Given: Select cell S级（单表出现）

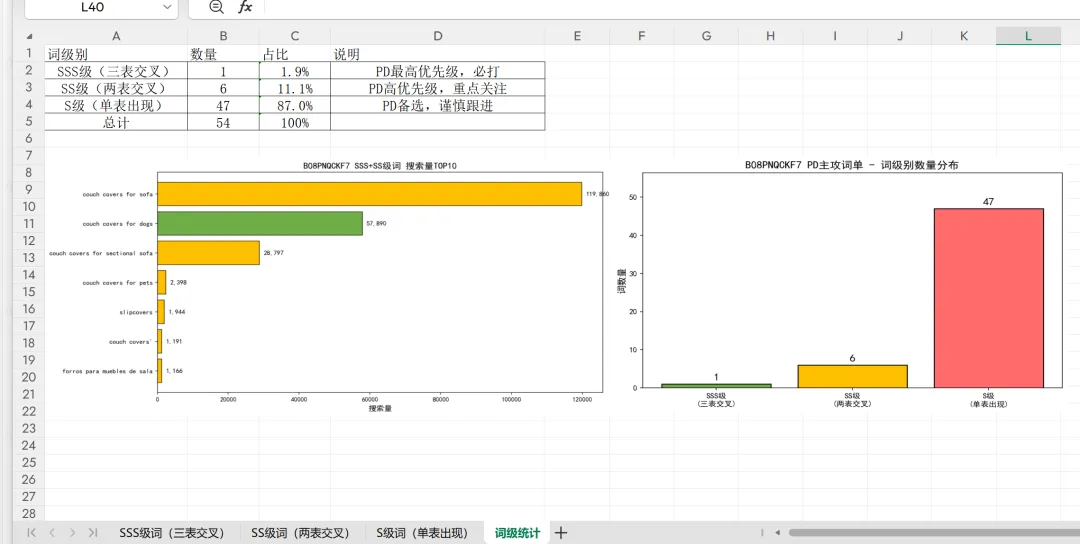Looking at the screenshot, I should pos(116,105).
